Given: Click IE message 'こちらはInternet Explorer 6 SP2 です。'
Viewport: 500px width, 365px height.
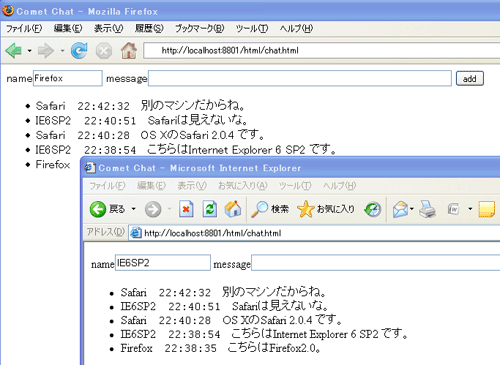Looking at the screenshot, I should click(319, 334).
